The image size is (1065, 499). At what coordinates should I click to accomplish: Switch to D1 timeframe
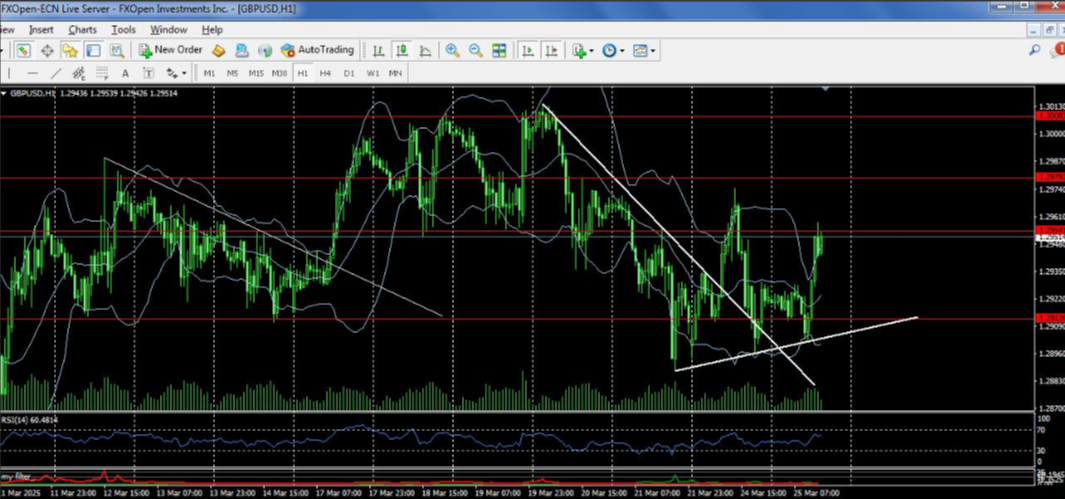(x=349, y=73)
